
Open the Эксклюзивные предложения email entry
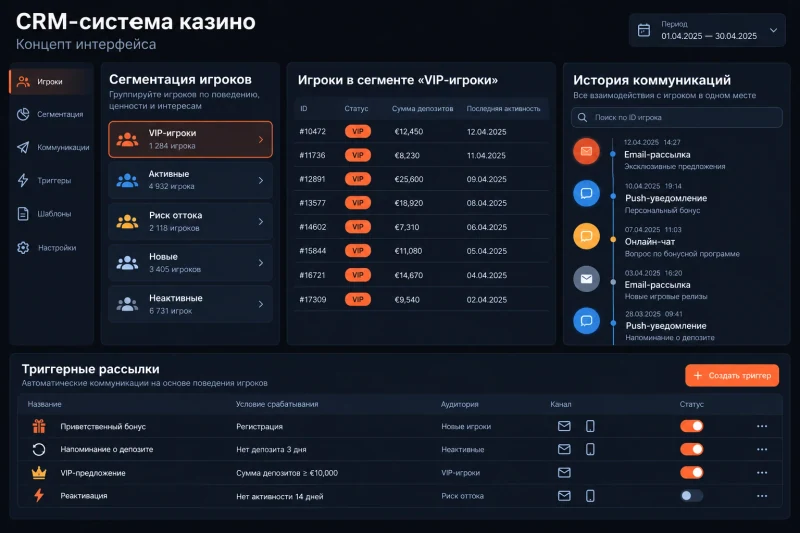[674, 155]
